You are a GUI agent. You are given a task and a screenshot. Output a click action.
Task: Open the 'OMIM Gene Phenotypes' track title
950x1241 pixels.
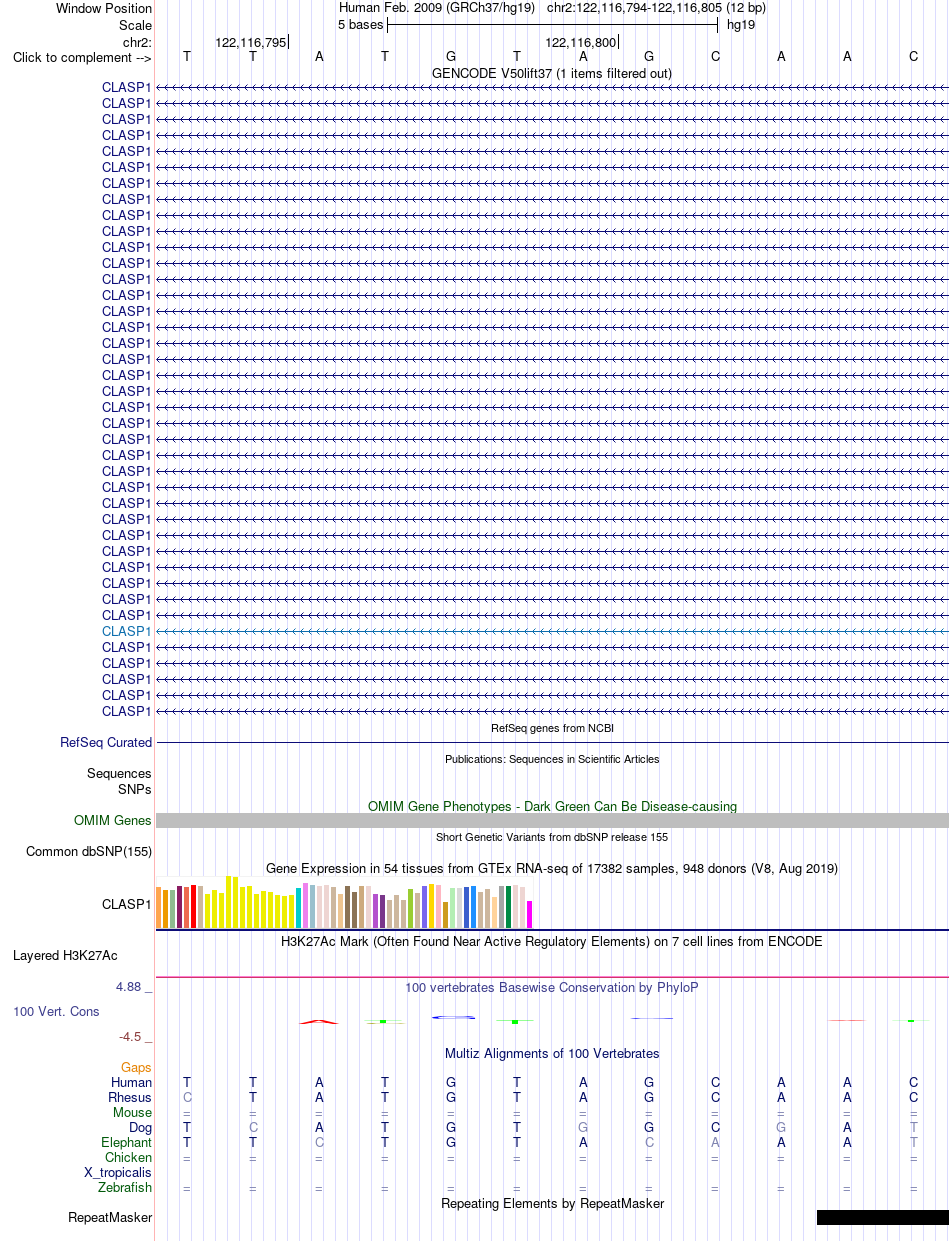coord(552,806)
